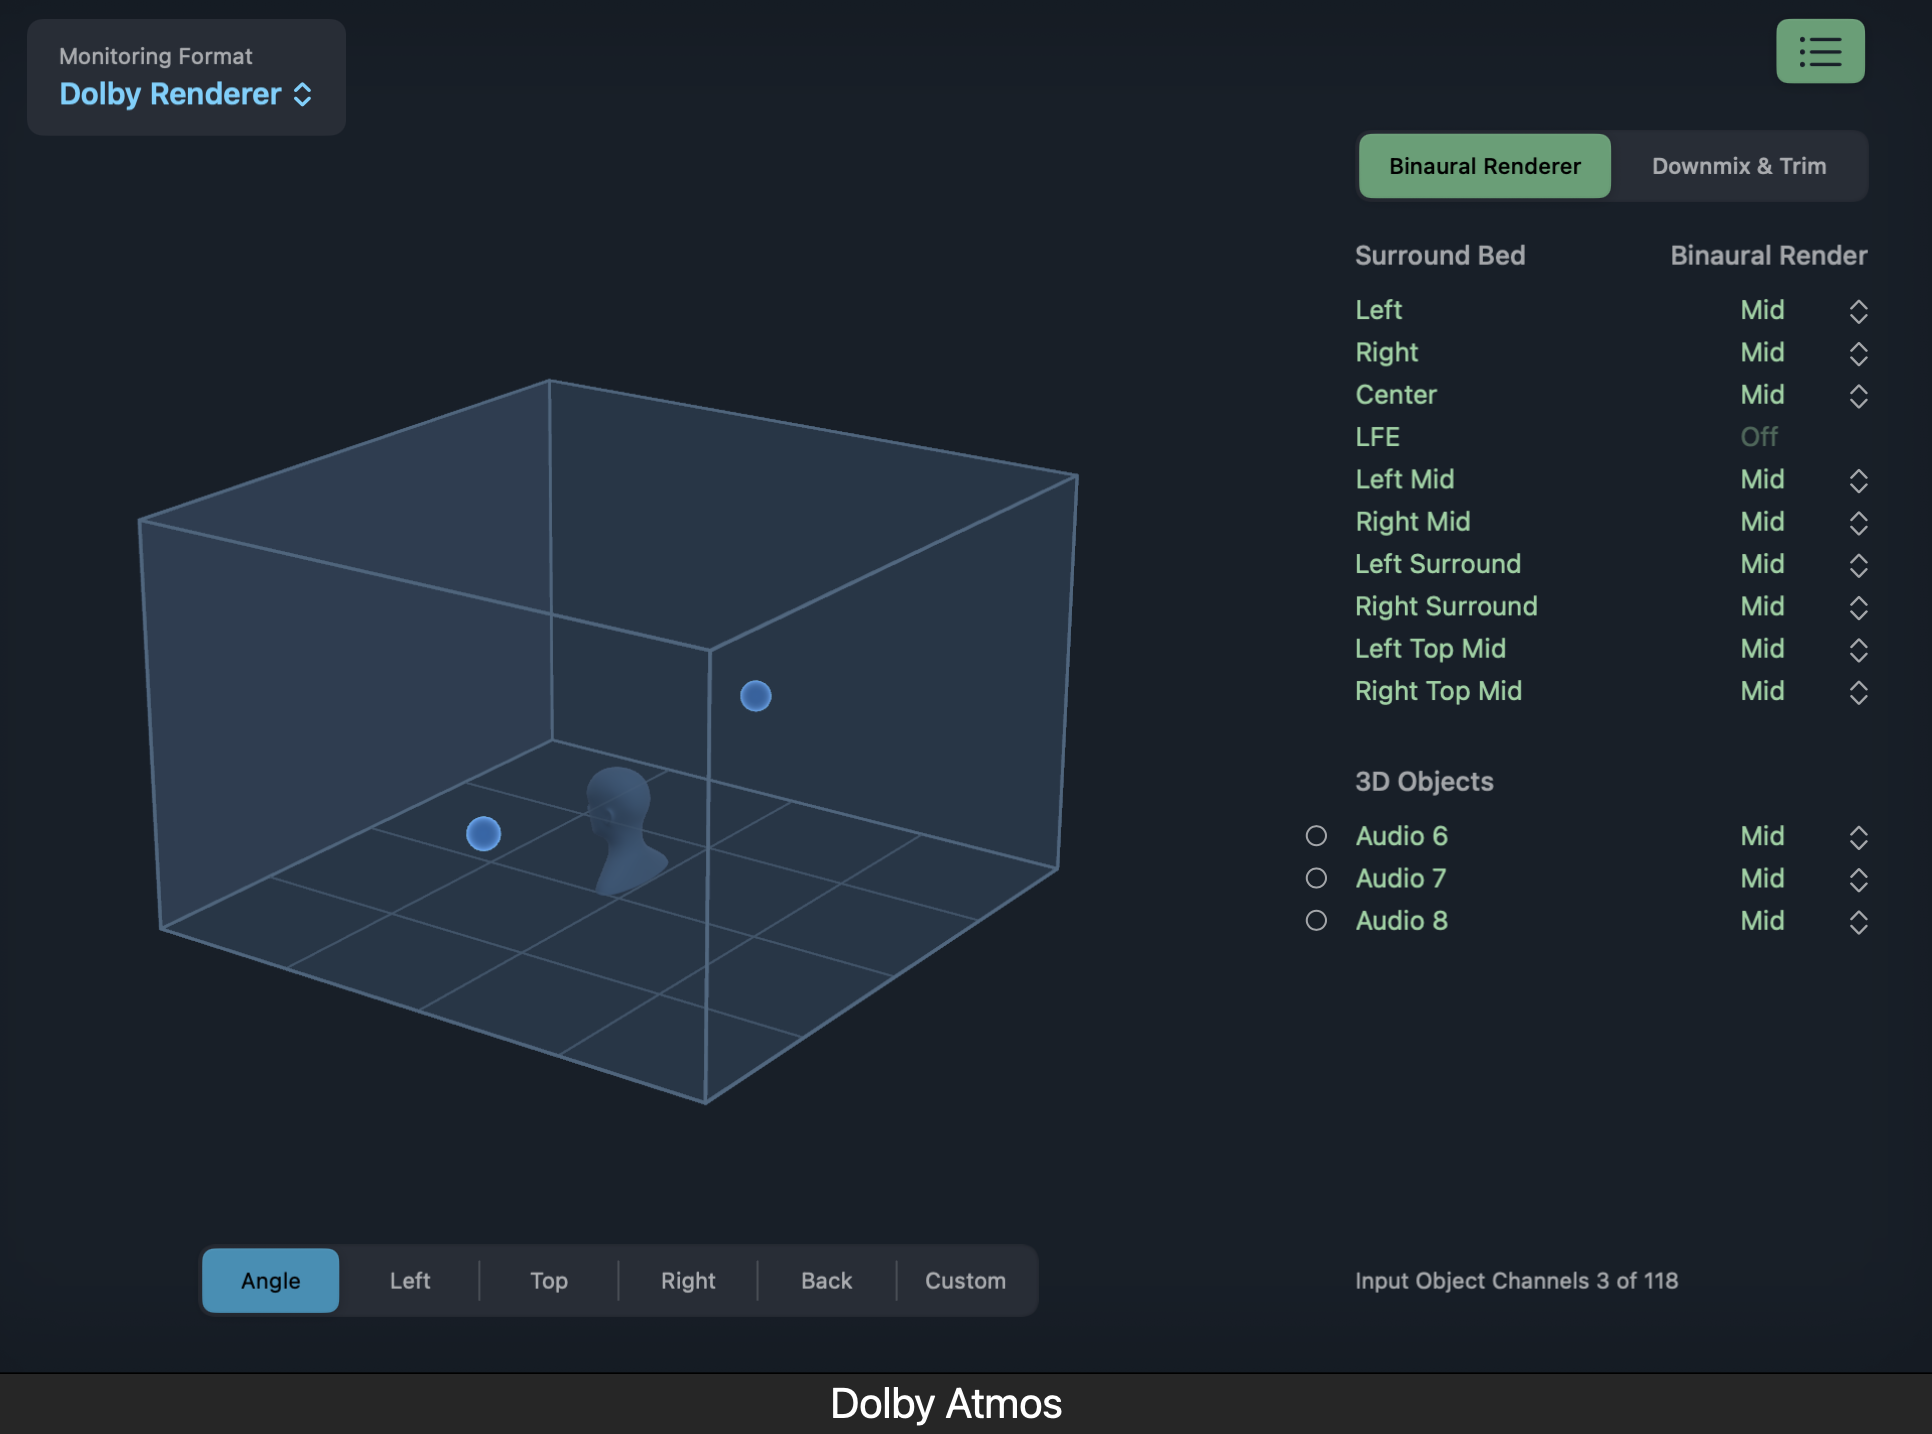
Task: Change binaural render mode for Audio 7
Action: [1858, 879]
